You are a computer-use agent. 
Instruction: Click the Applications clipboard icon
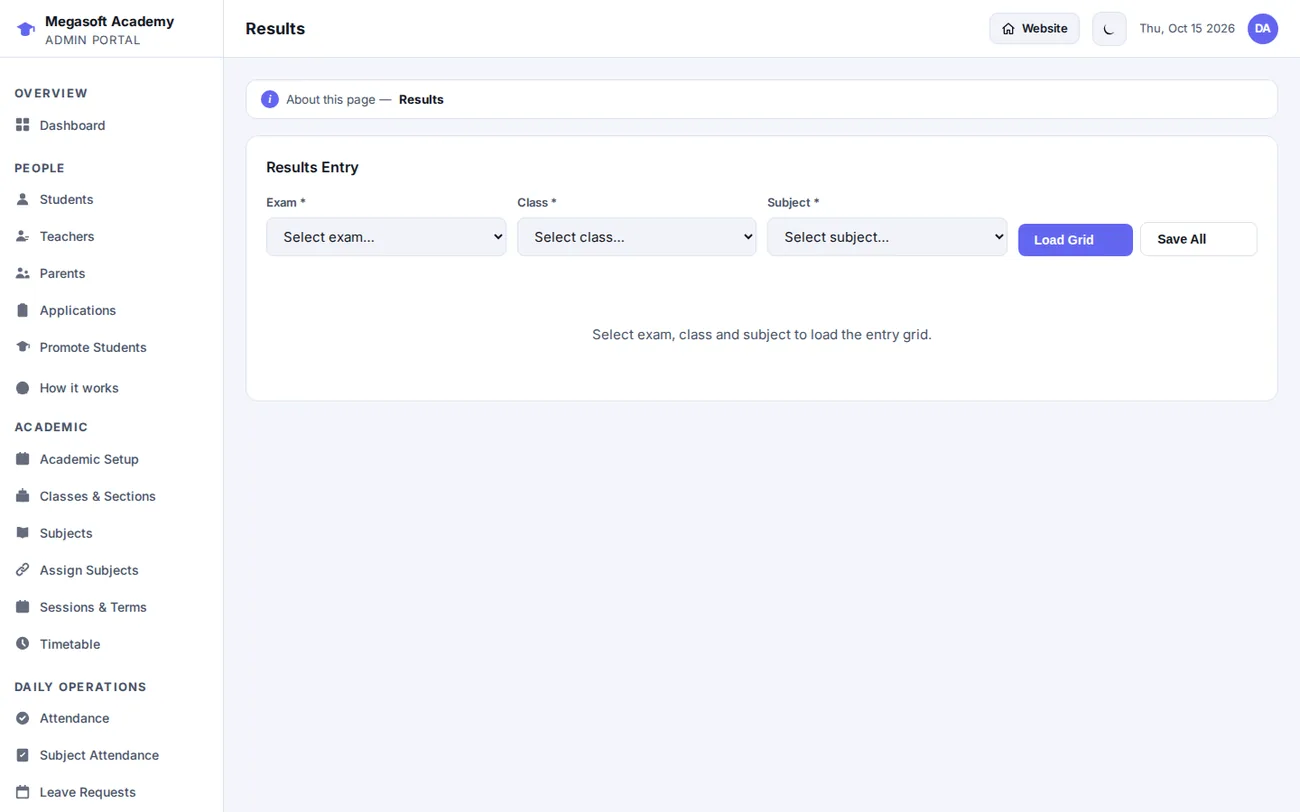pos(22,310)
